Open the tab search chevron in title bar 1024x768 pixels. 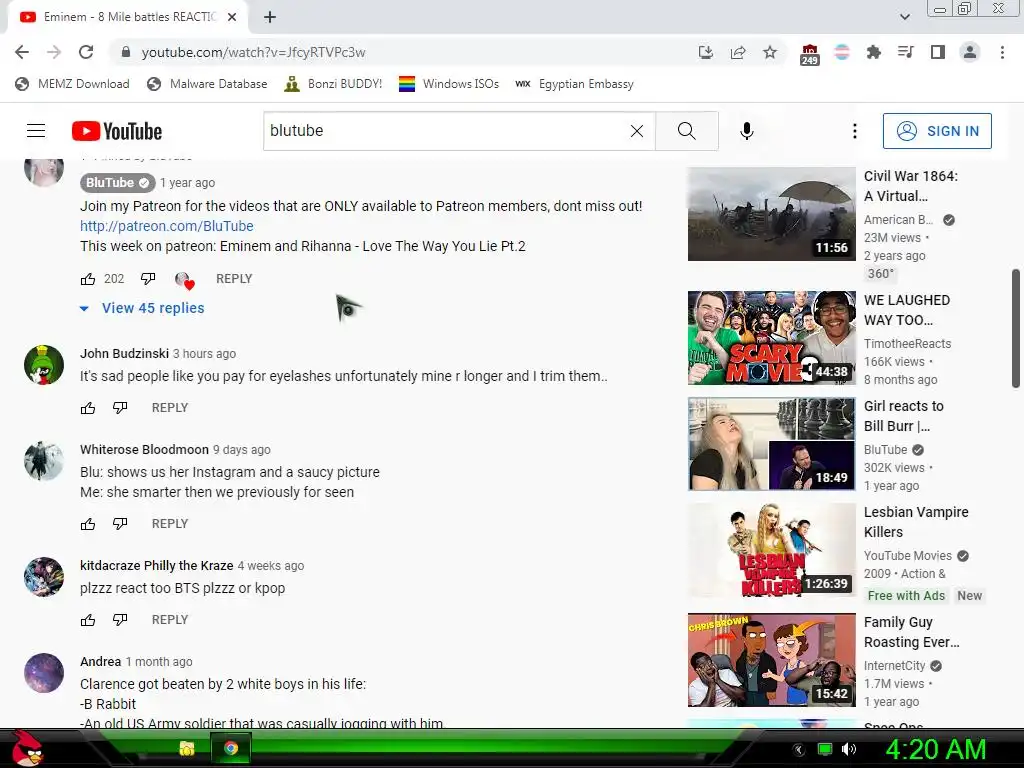click(904, 17)
